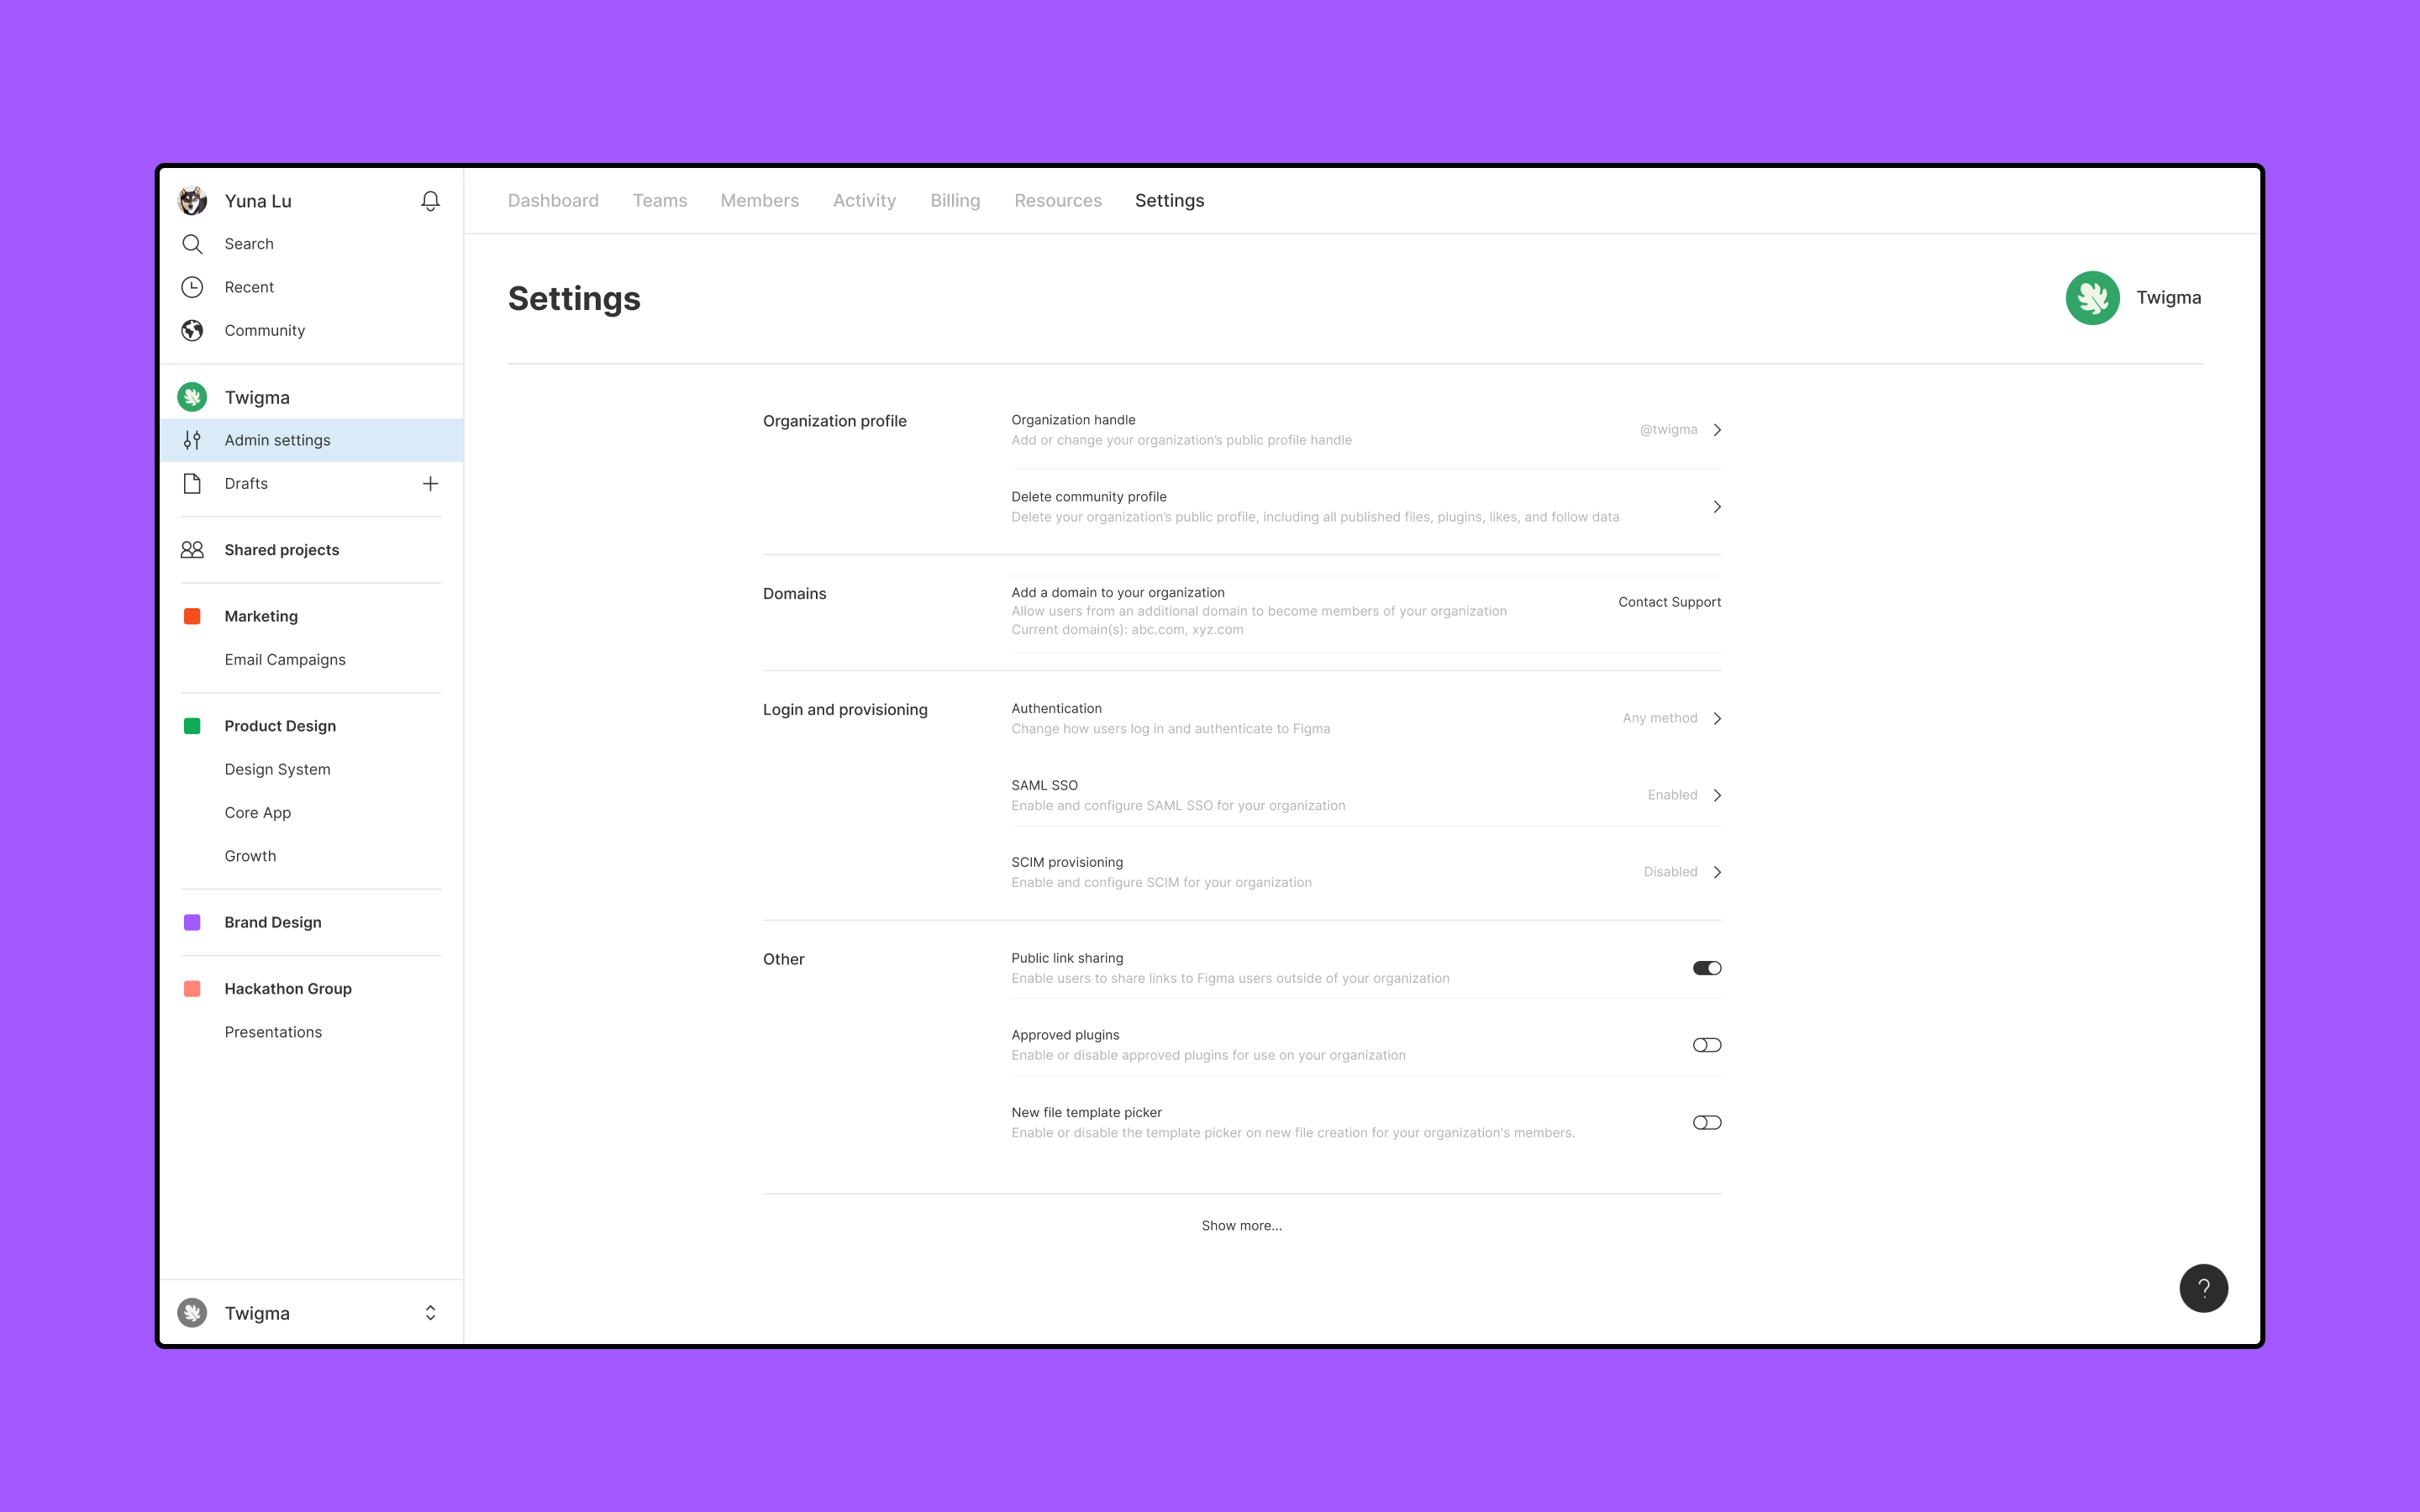The height and width of the screenshot is (1512, 2420).
Task: Click Contact Support link for Domains
Action: click(x=1667, y=601)
